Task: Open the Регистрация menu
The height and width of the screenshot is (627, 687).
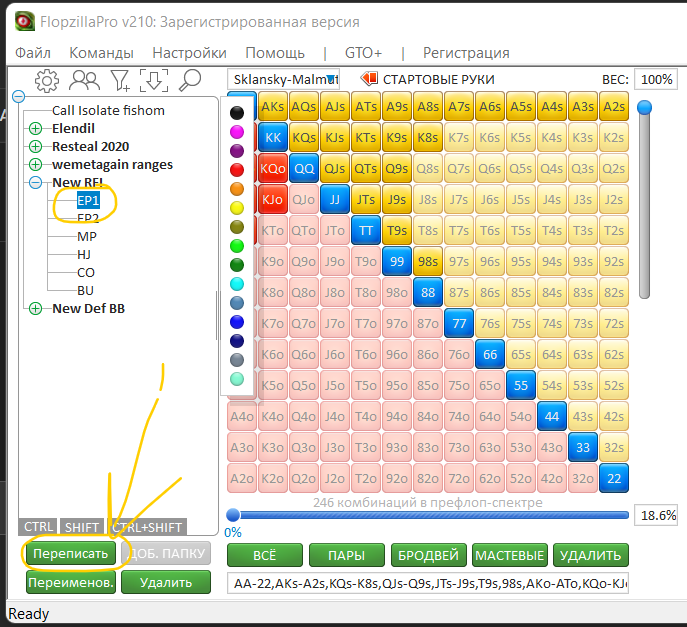Action: (x=466, y=53)
